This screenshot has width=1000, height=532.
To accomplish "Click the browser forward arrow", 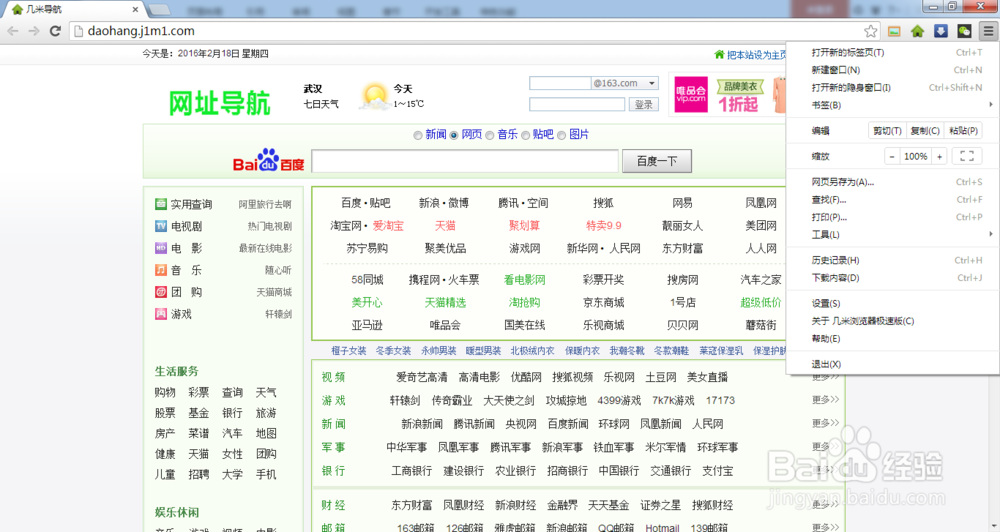I will coord(34,31).
